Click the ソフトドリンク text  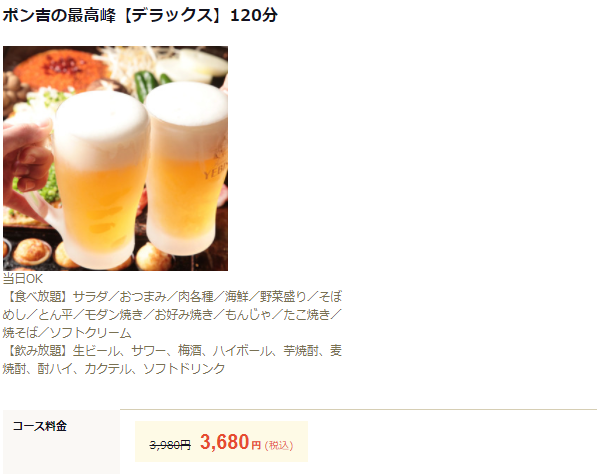pyautogui.click(x=184, y=368)
